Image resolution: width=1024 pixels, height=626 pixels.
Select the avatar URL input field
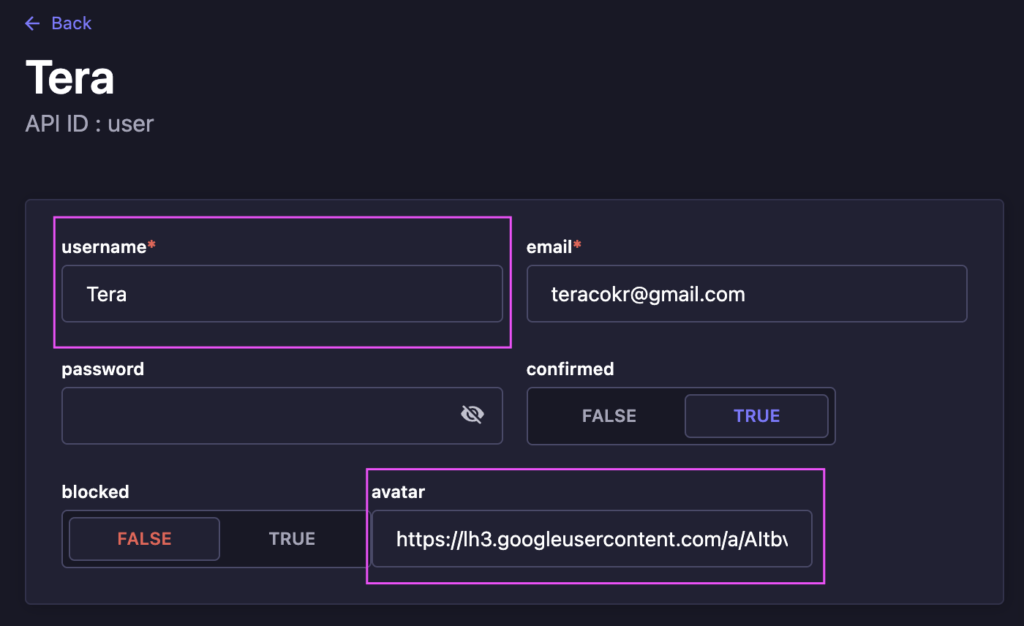[591, 539]
